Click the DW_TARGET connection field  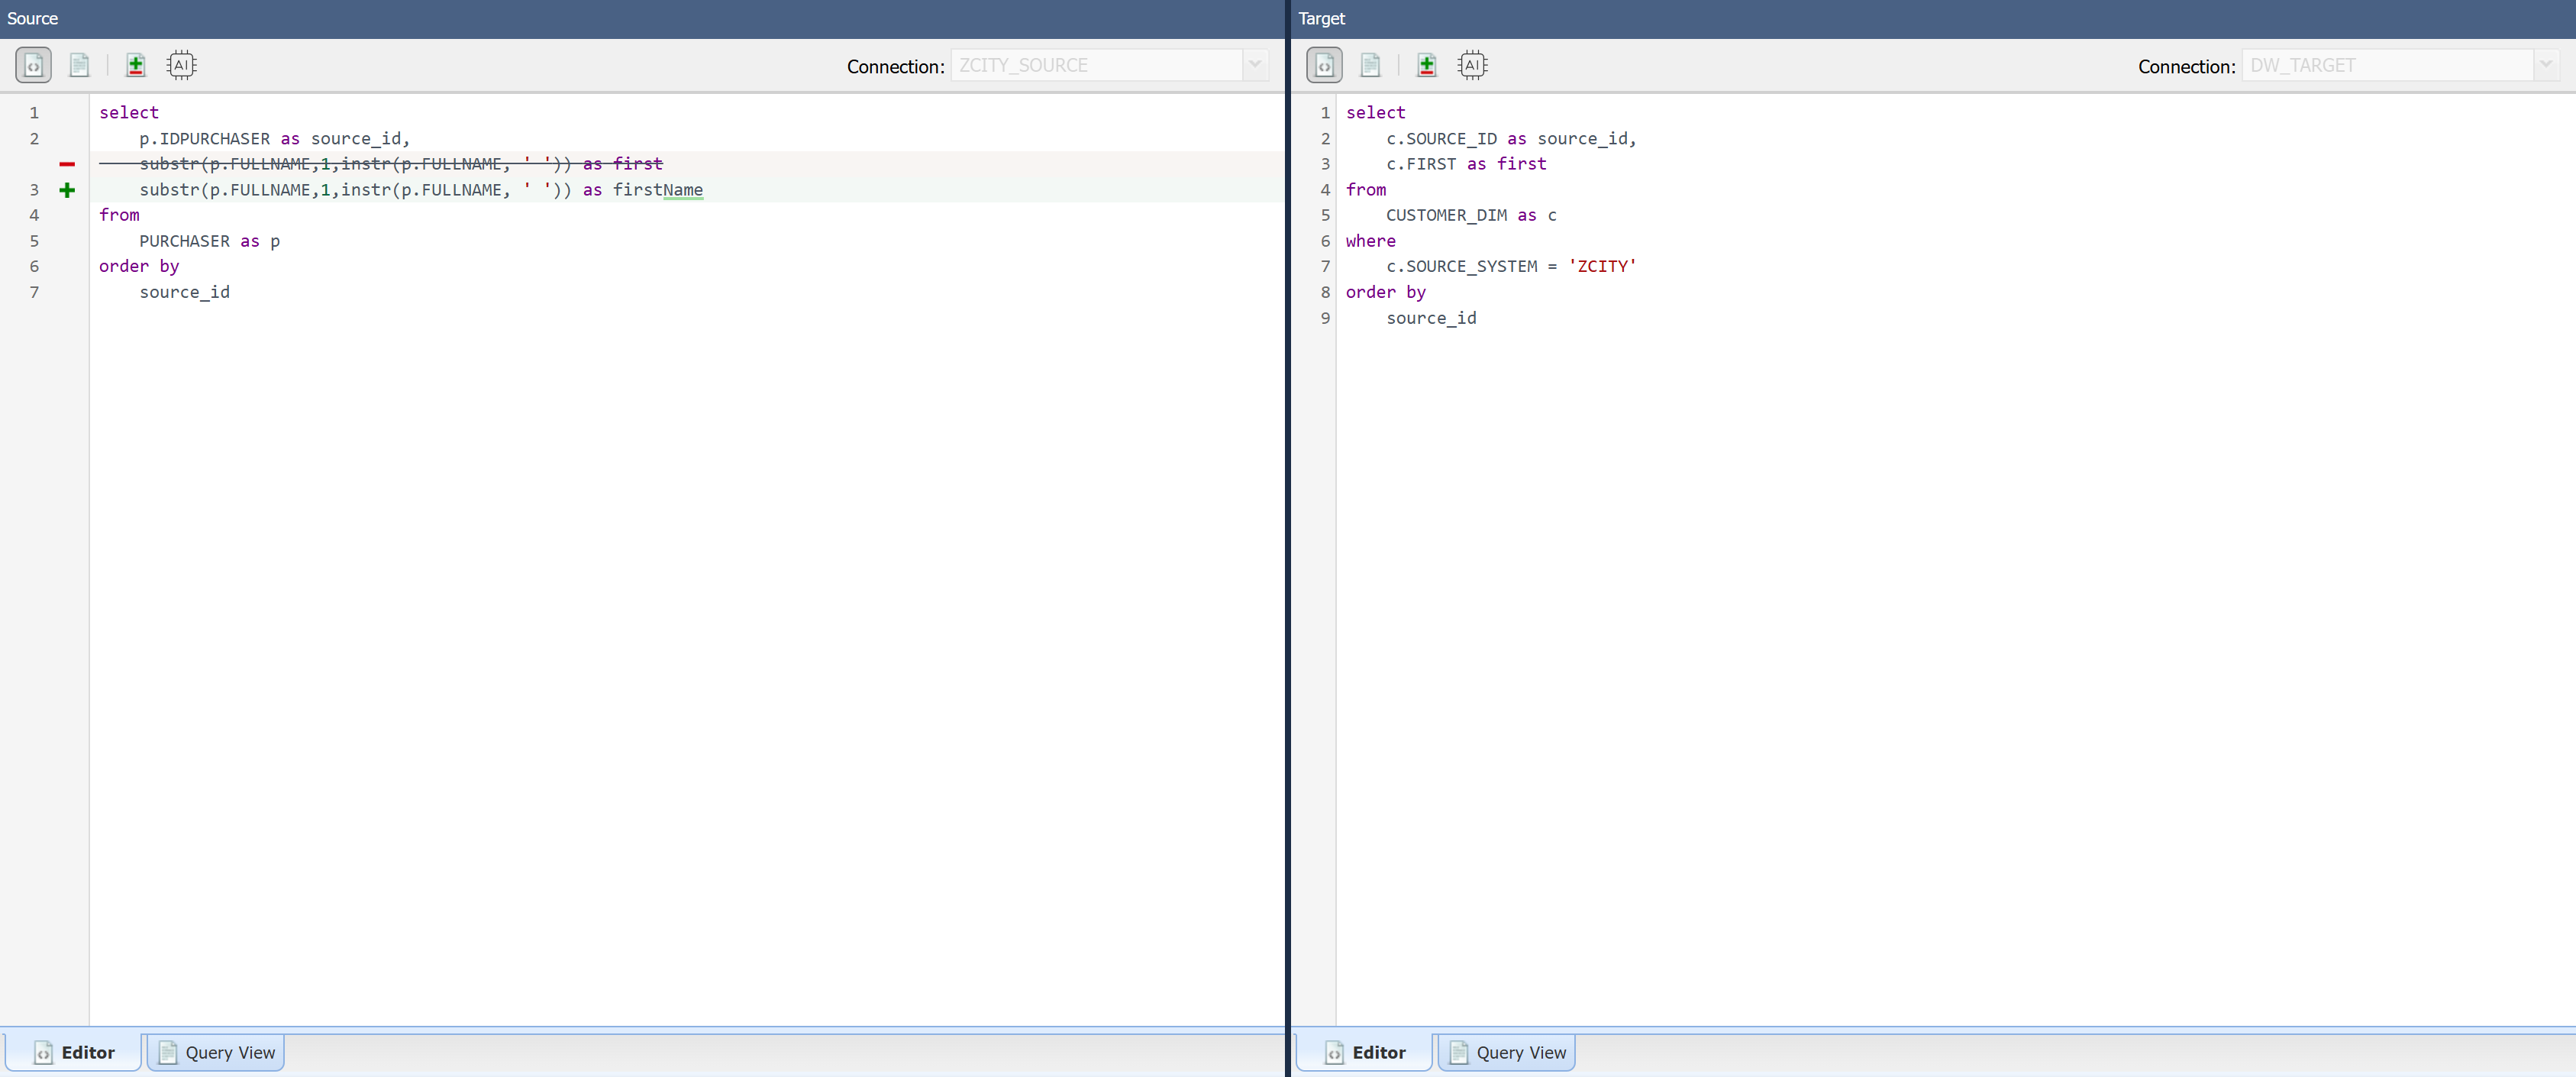tap(2387, 65)
